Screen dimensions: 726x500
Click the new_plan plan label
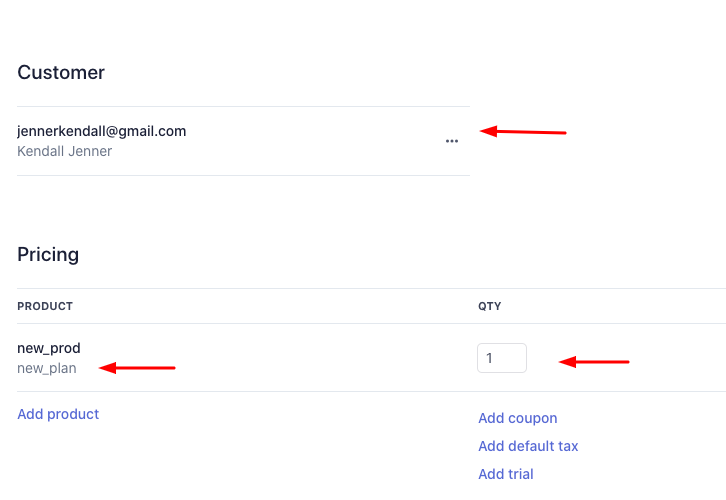coord(46,368)
